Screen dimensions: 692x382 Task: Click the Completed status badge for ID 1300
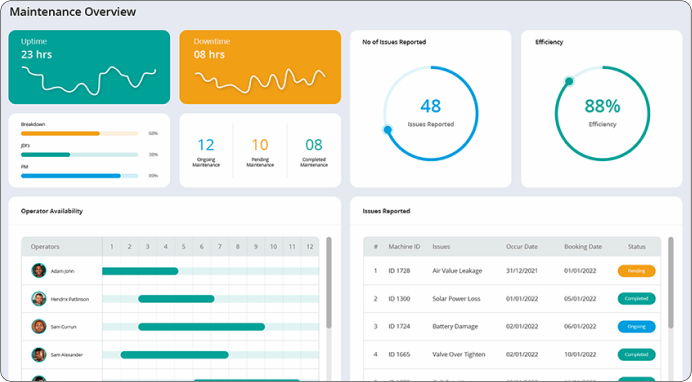click(636, 299)
